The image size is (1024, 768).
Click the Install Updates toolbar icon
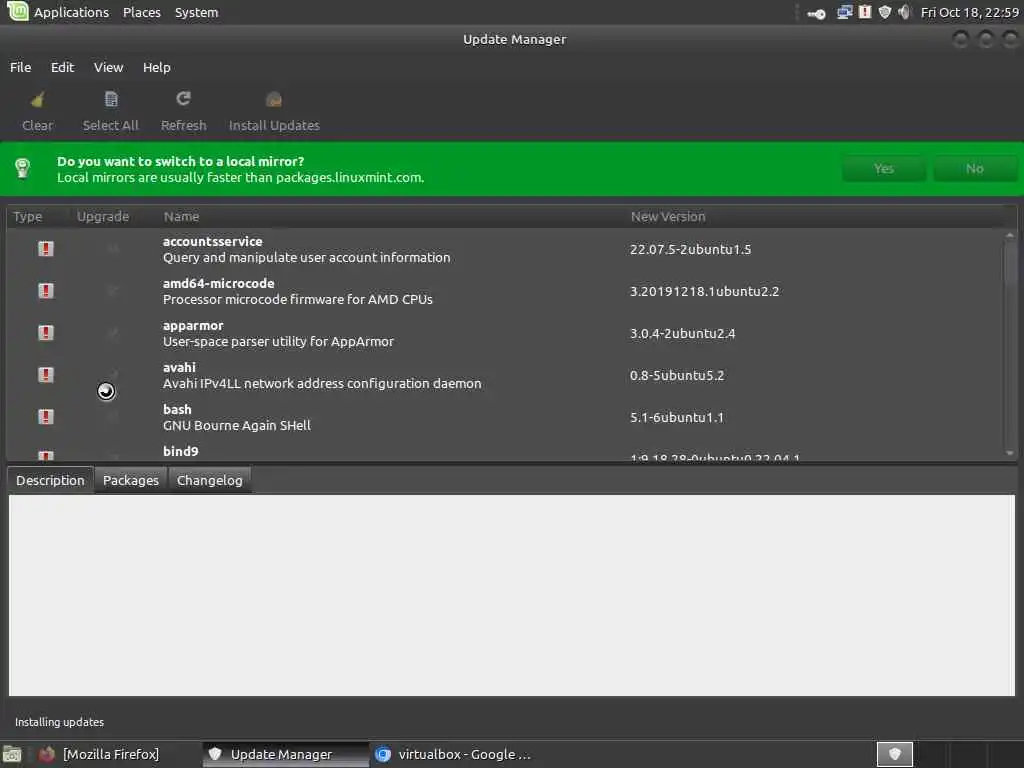(274, 99)
